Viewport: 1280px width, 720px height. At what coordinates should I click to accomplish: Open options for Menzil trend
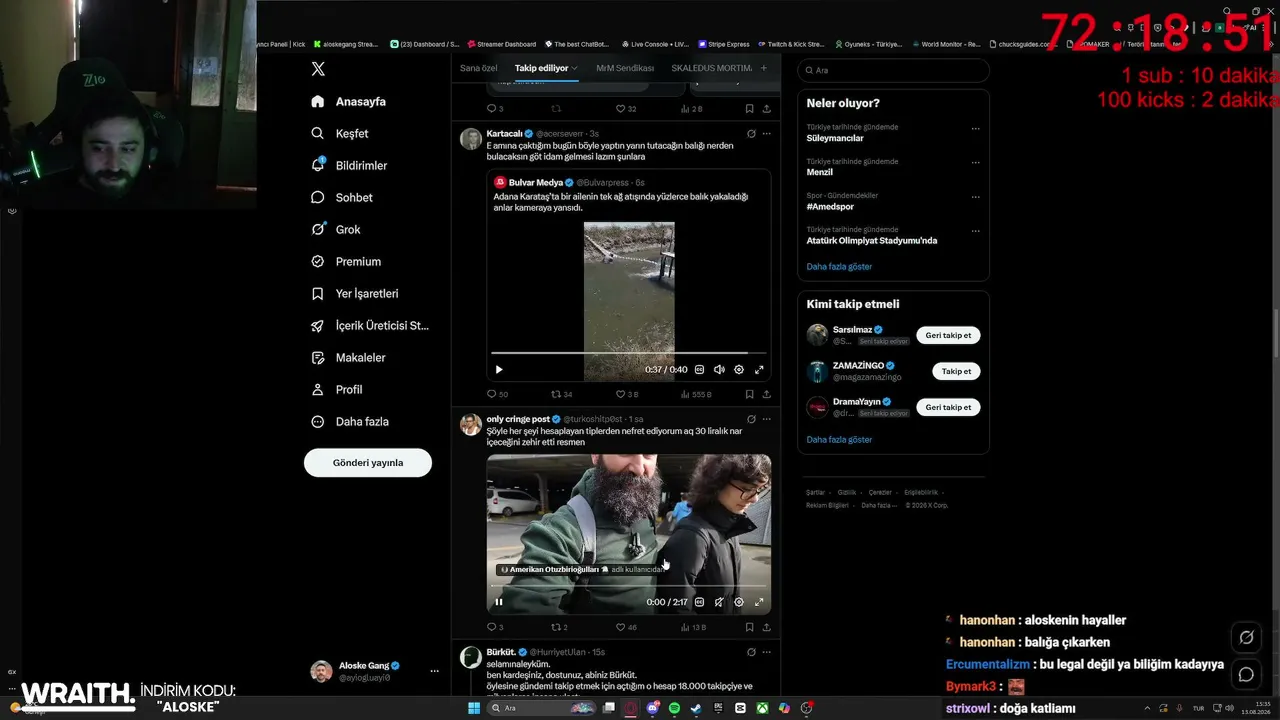976,163
